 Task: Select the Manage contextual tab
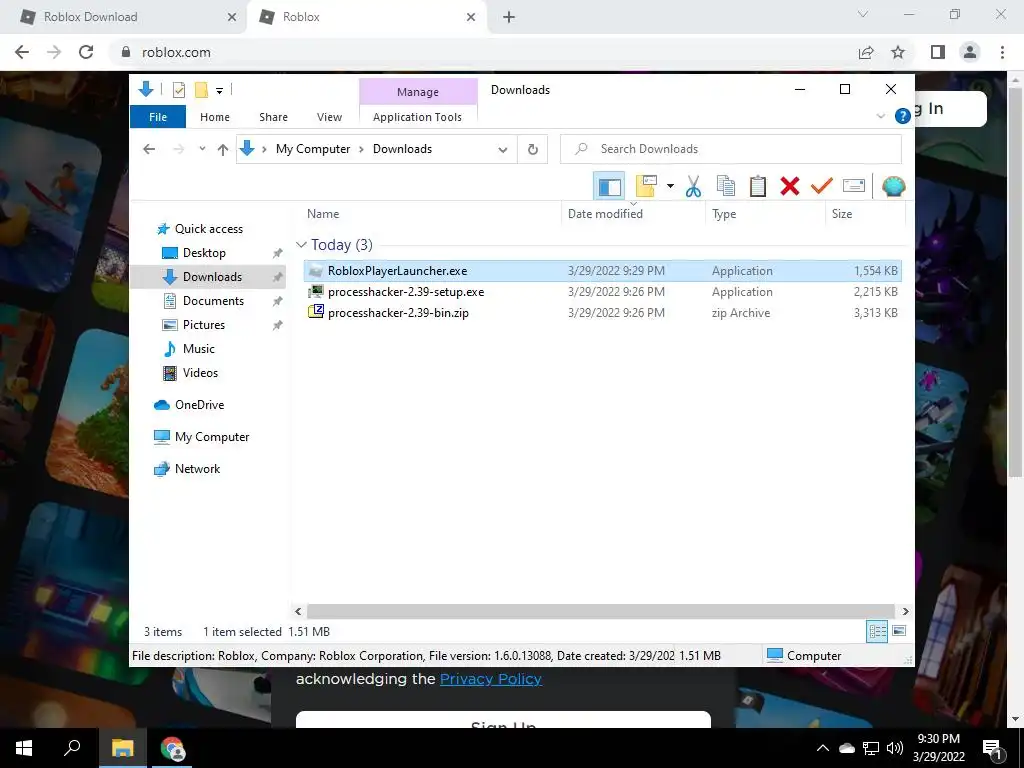coord(418,92)
